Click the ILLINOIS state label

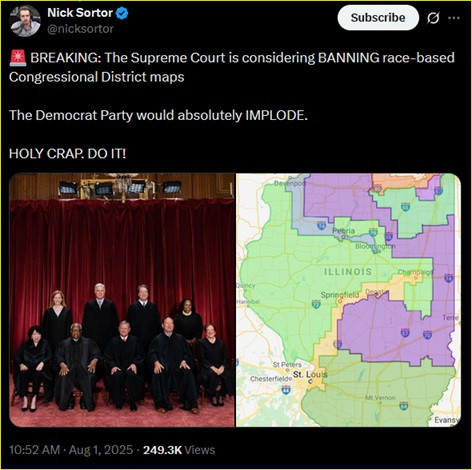[348, 272]
